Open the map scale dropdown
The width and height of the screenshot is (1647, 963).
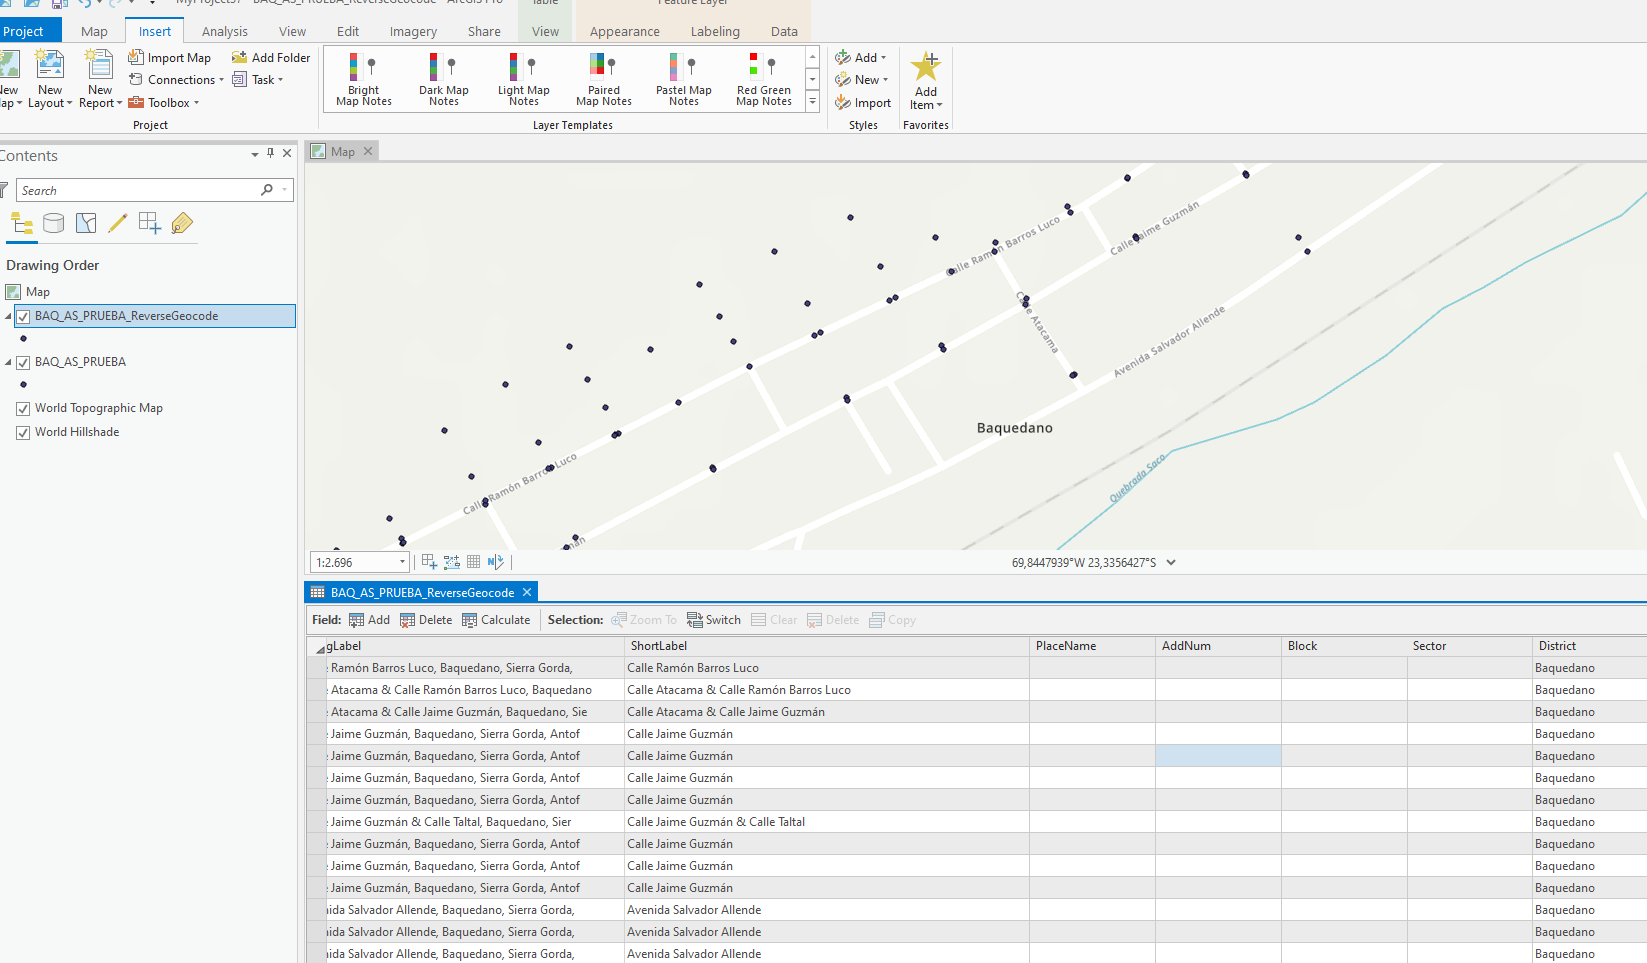[x=402, y=563]
